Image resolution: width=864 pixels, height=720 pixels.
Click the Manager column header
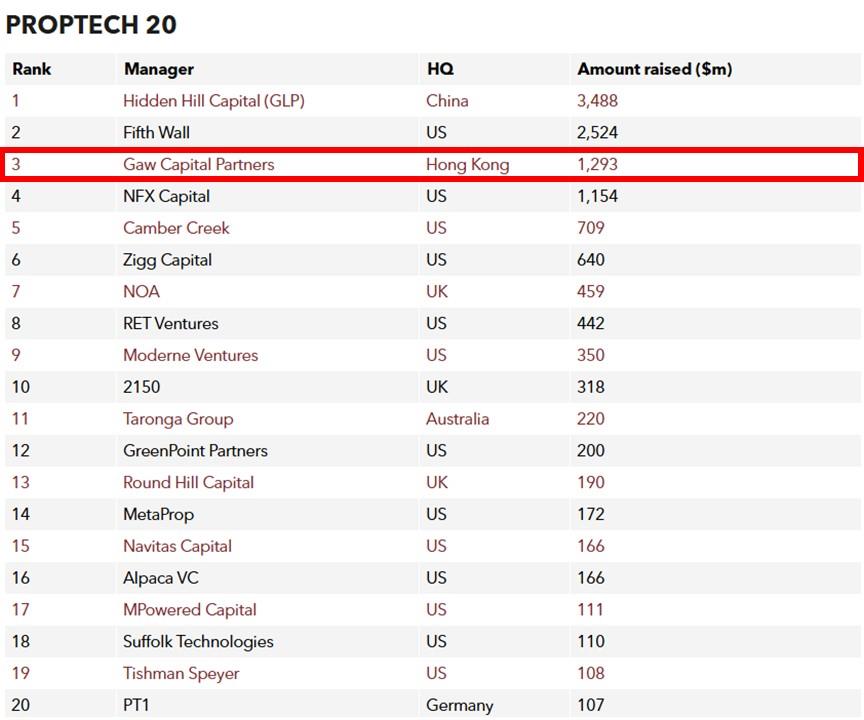pyautogui.click(x=159, y=69)
